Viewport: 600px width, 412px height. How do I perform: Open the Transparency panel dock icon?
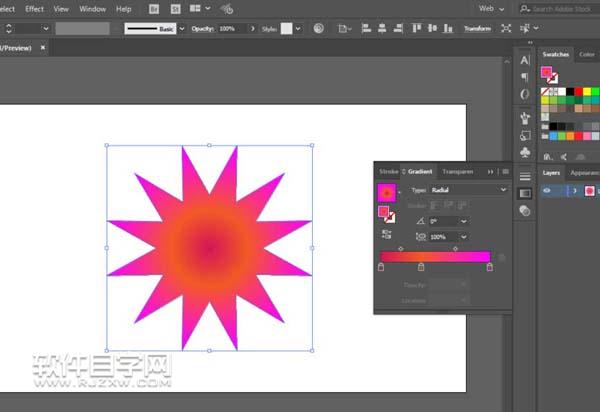(x=525, y=210)
